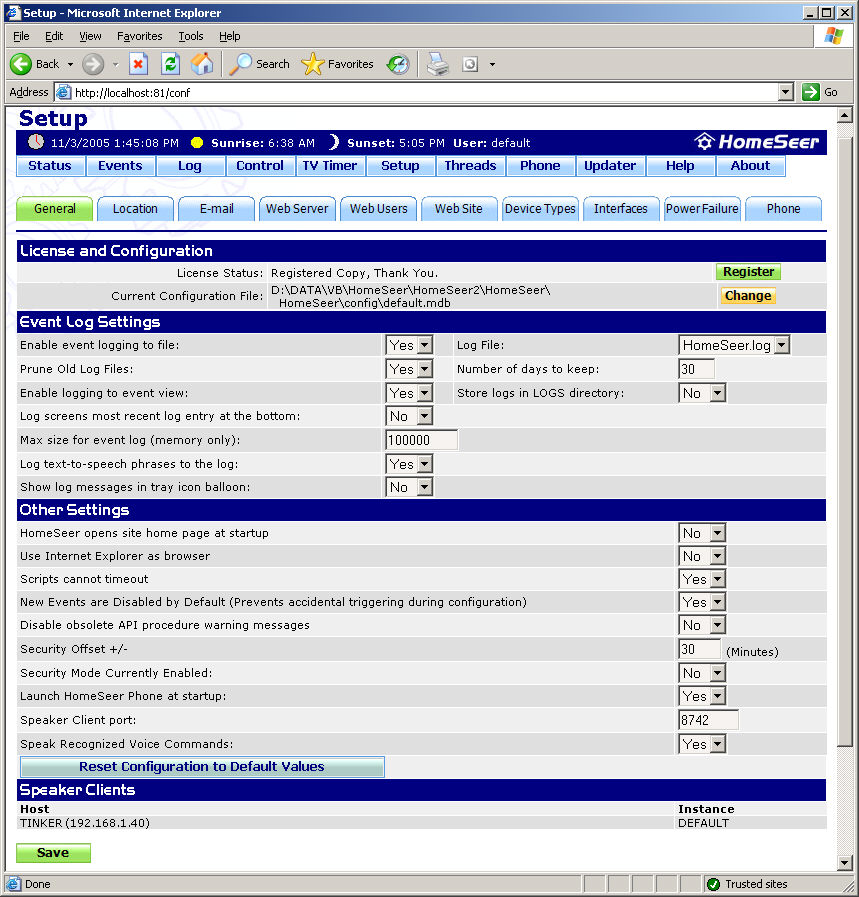
Task: Open Back button history dropdown arrow
Action: [70, 64]
